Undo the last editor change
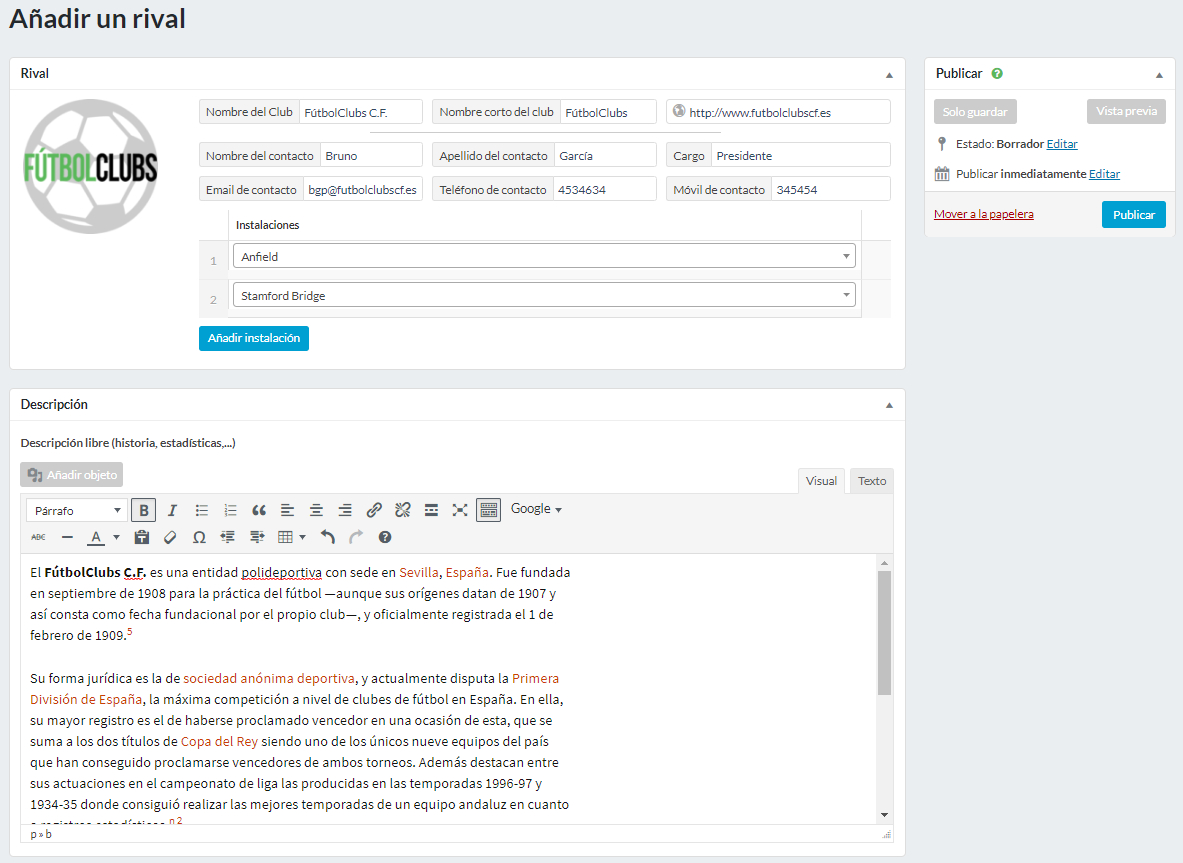Image resolution: width=1183 pixels, height=863 pixels. coord(328,537)
